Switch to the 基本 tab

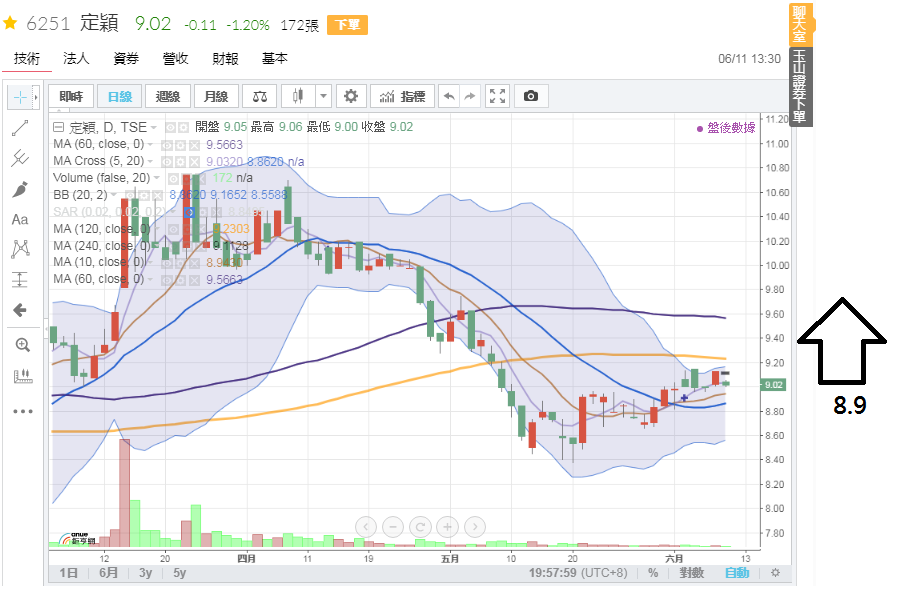[274, 59]
